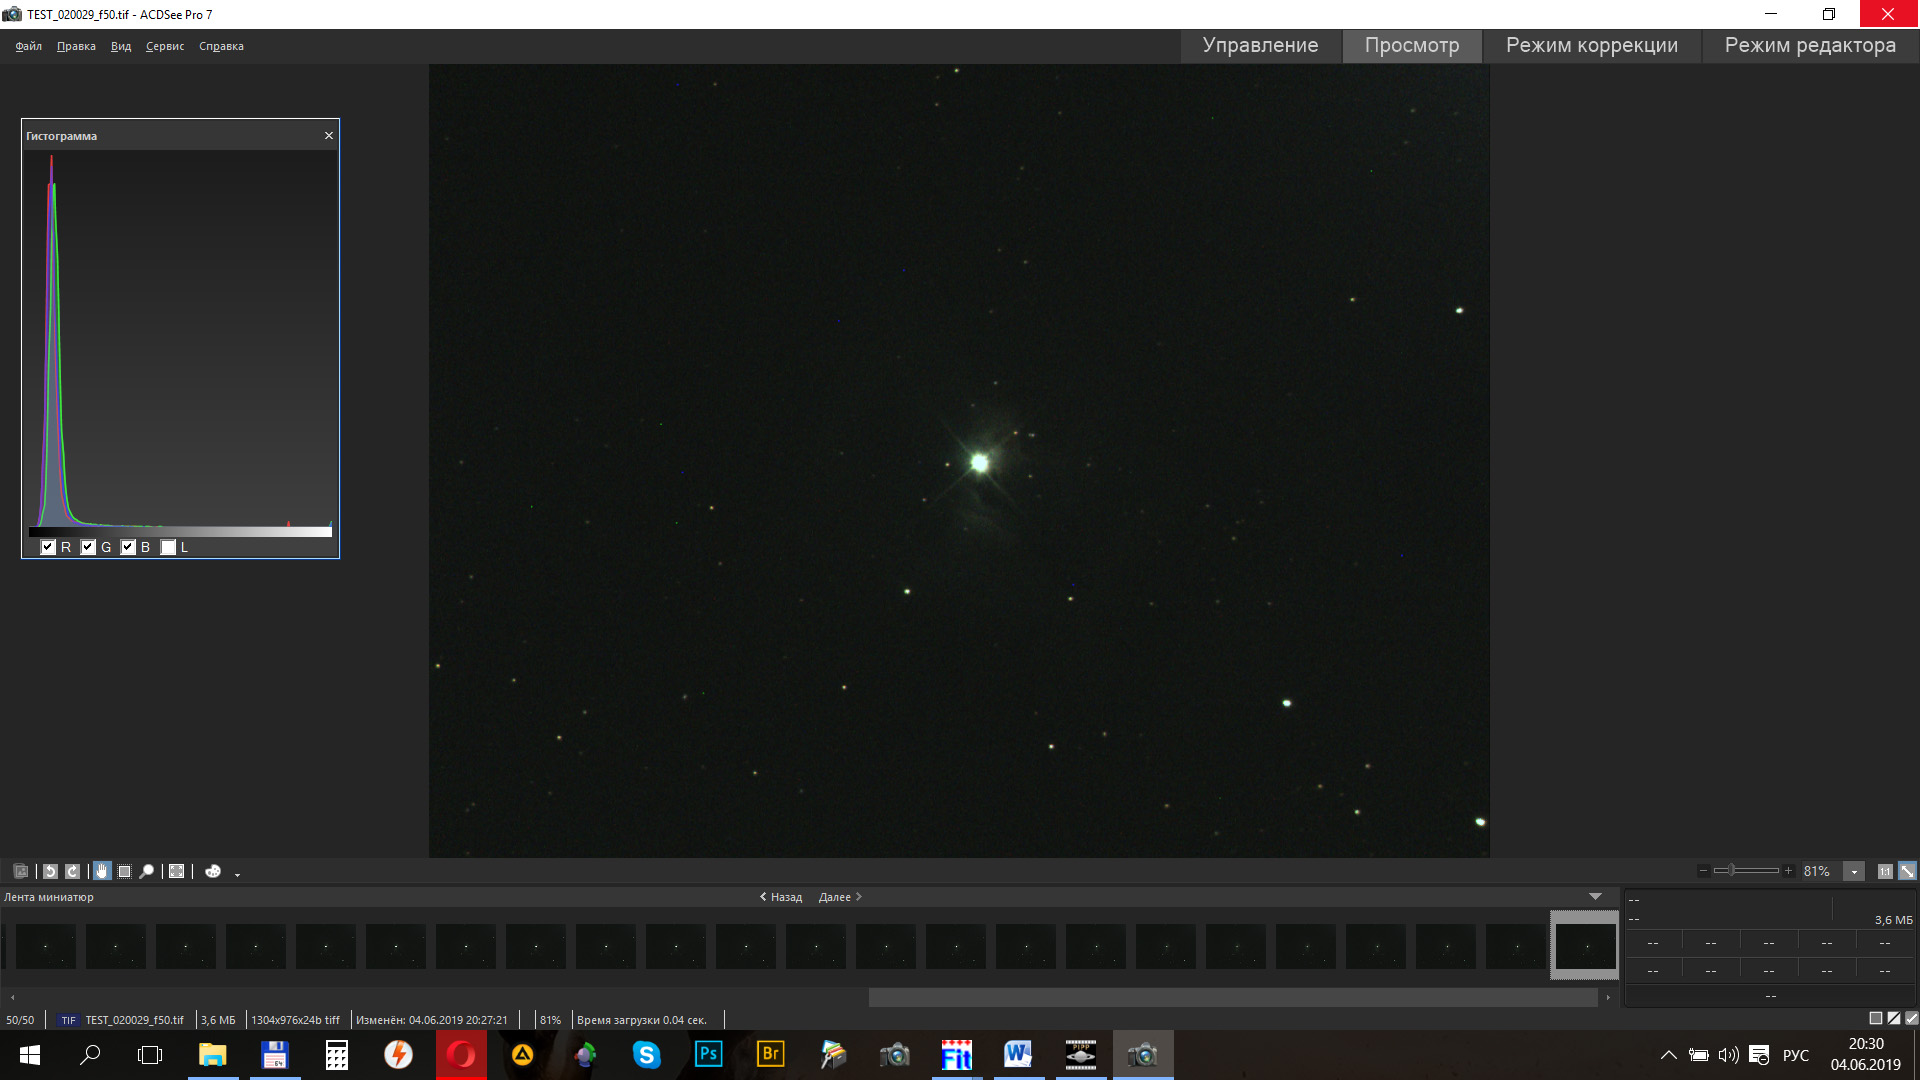Expand the dropdown arrow beside the palette icon
1920x1080 pixels.
click(237, 874)
